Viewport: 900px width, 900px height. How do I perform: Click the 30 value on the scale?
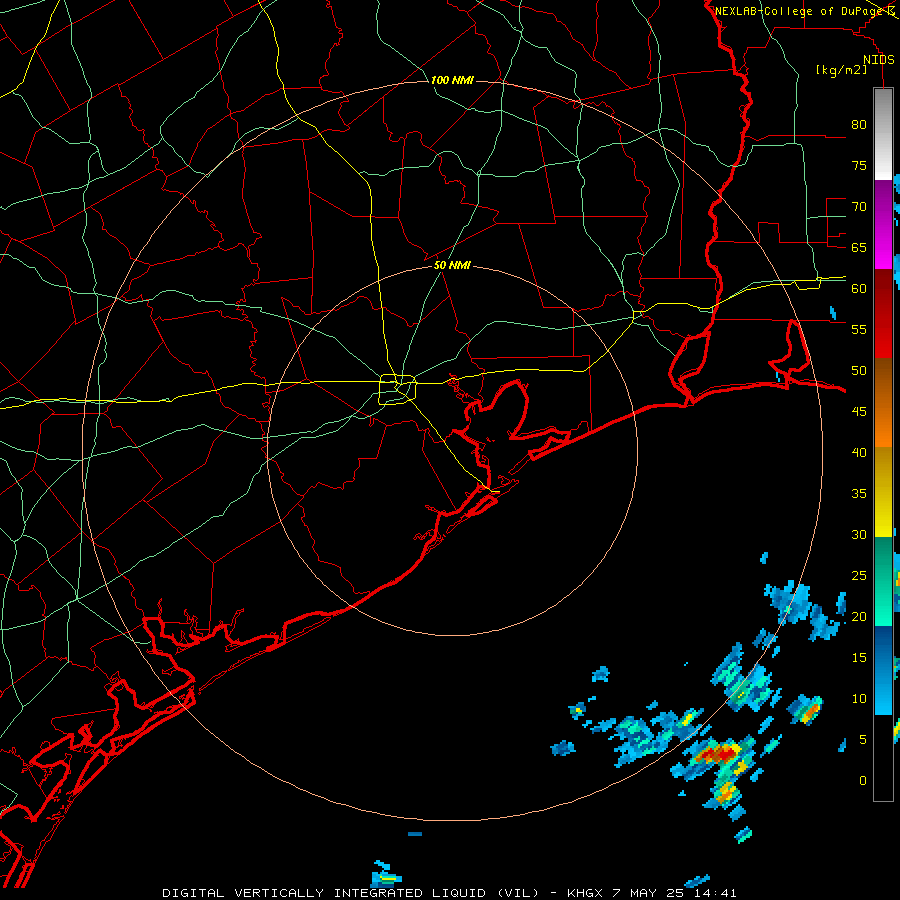point(859,534)
